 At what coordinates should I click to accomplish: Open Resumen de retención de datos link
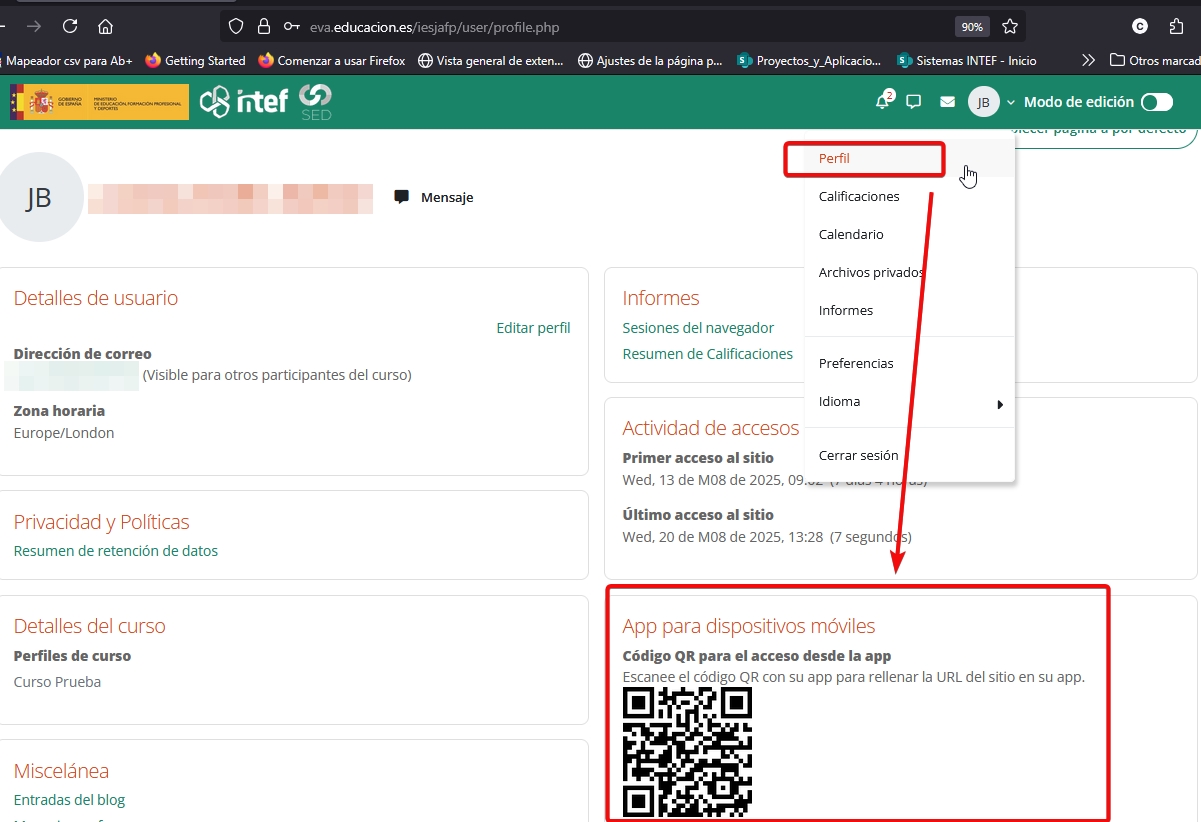tap(115, 550)
